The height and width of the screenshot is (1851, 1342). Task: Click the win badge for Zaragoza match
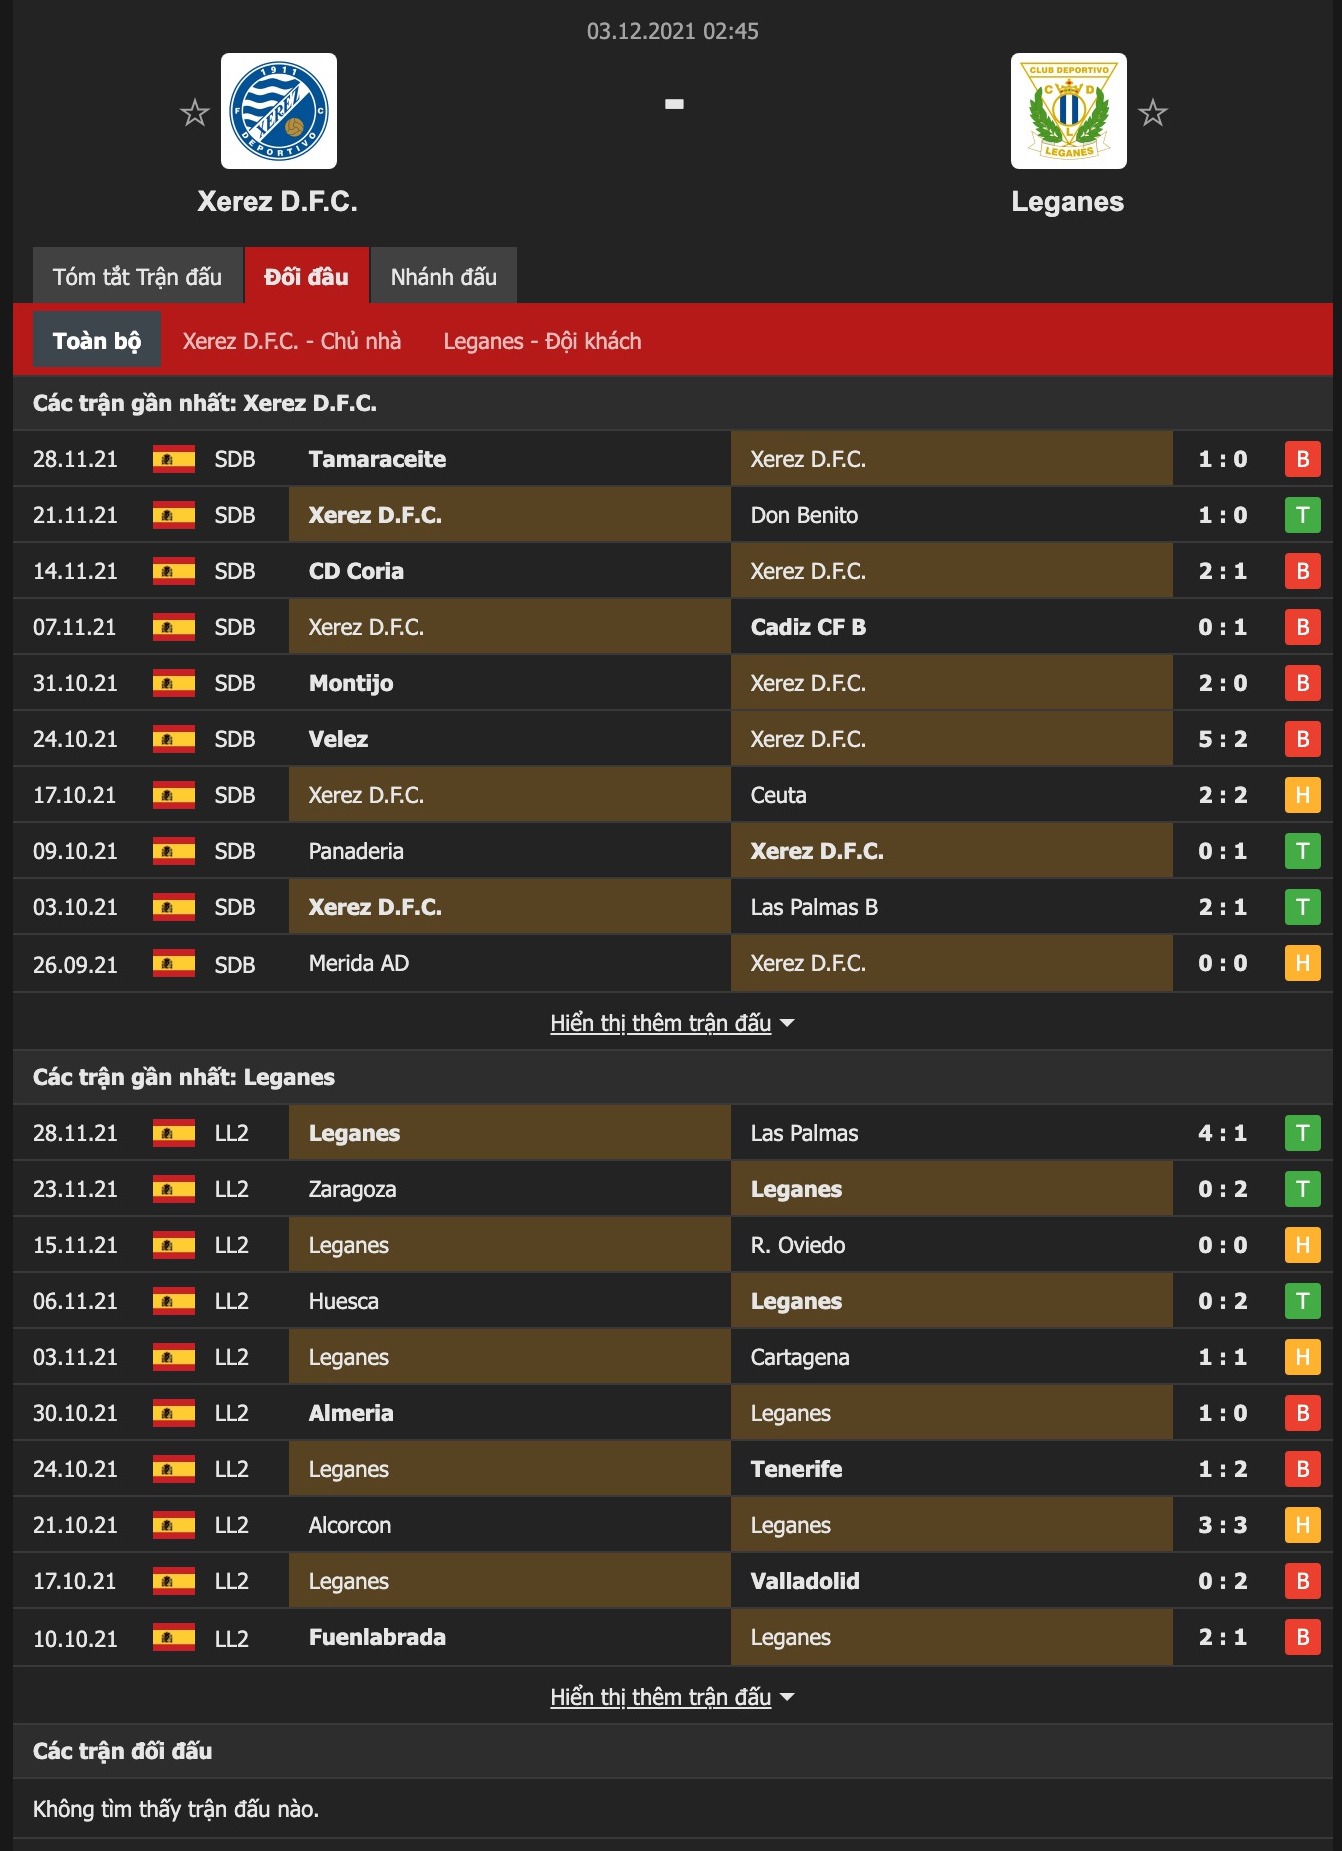[x=1303, y=1189]
